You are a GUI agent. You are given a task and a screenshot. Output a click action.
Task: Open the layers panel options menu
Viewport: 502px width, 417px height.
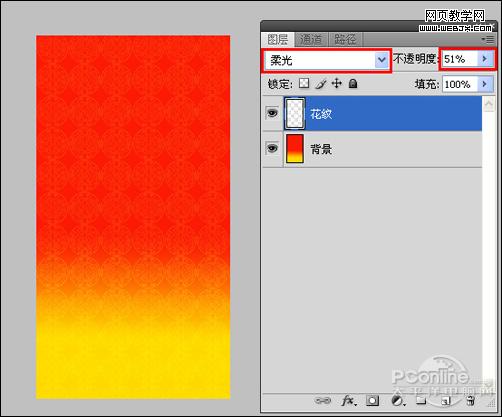pos(488,39)
